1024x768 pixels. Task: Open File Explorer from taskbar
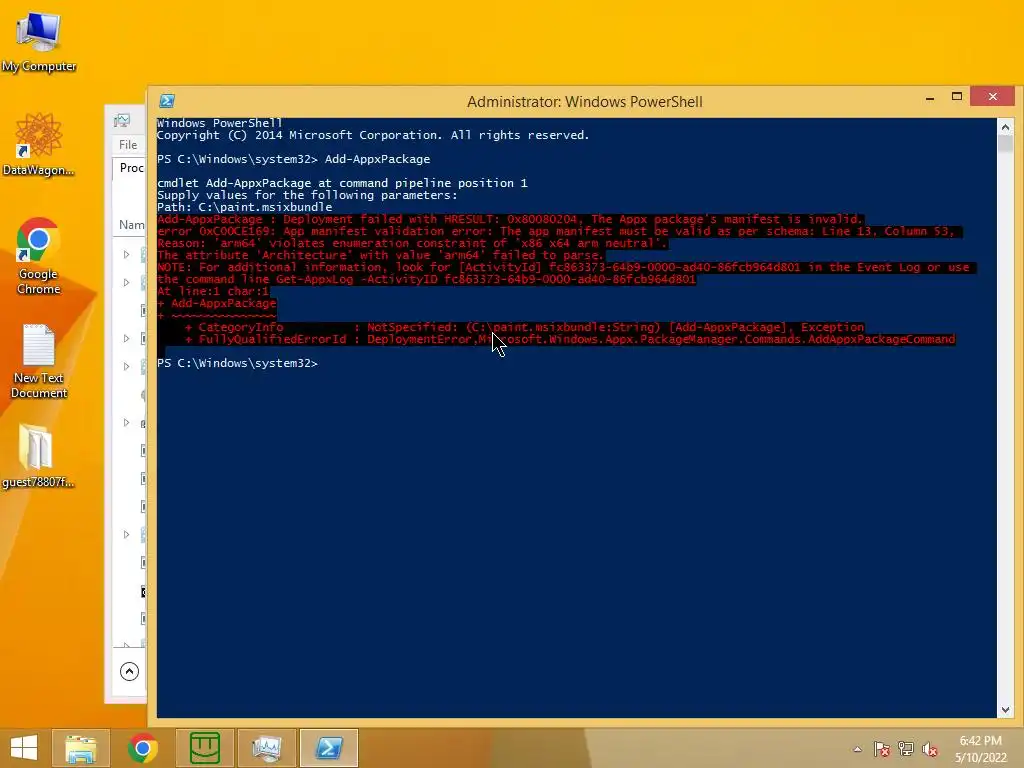[x=81, y=748]
